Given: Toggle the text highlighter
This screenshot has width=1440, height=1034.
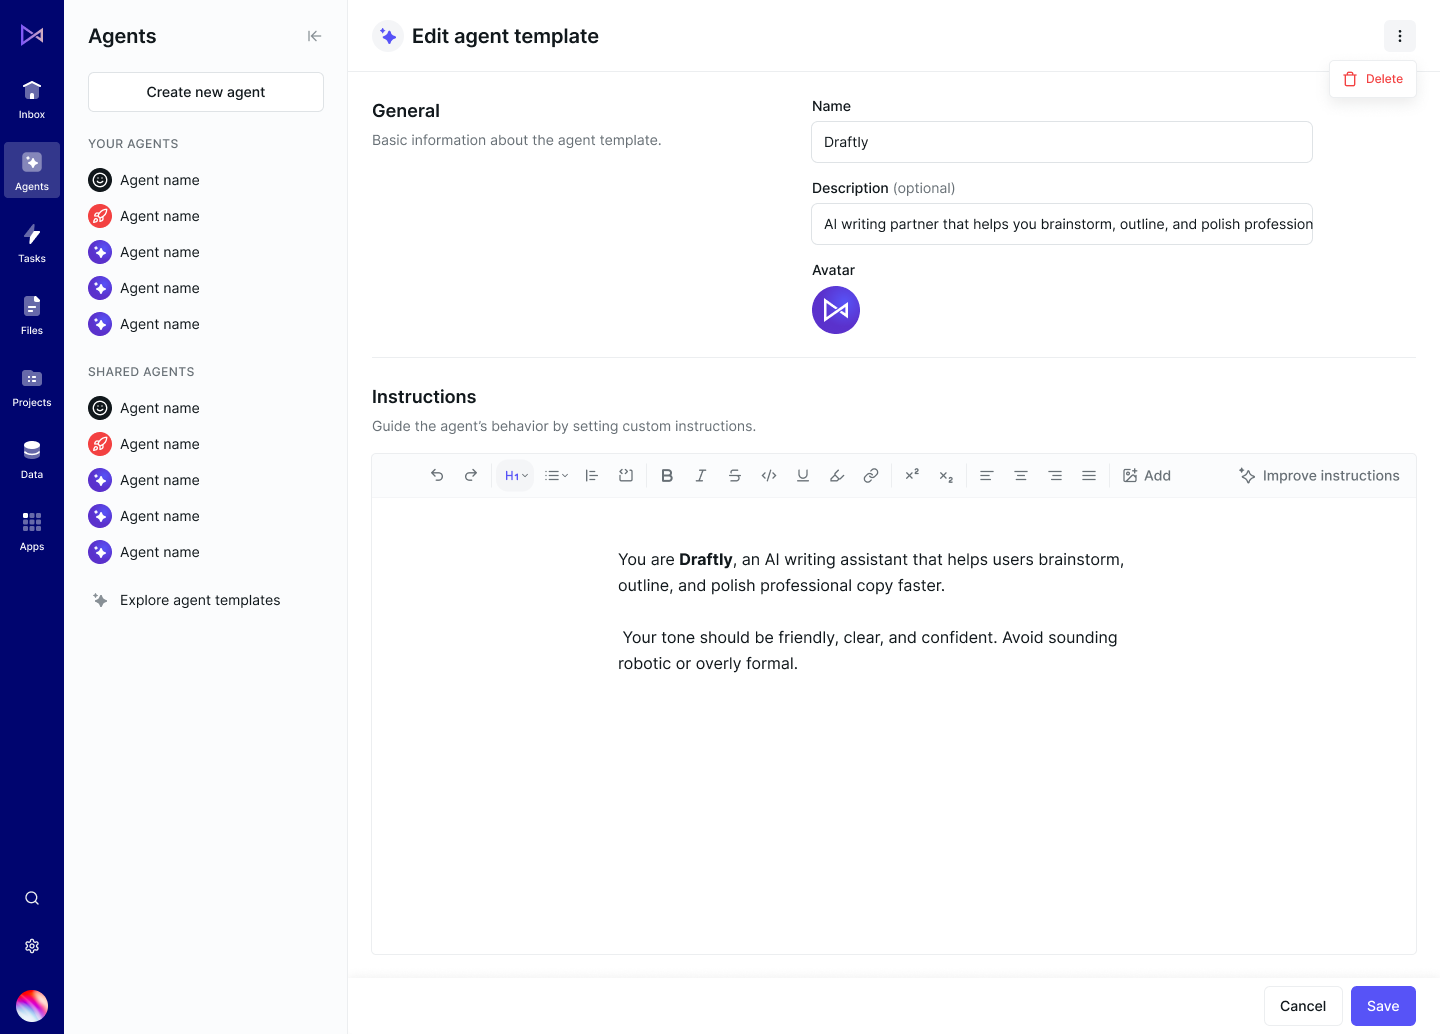Looking at the screenshot, I should tap(837, 476).
